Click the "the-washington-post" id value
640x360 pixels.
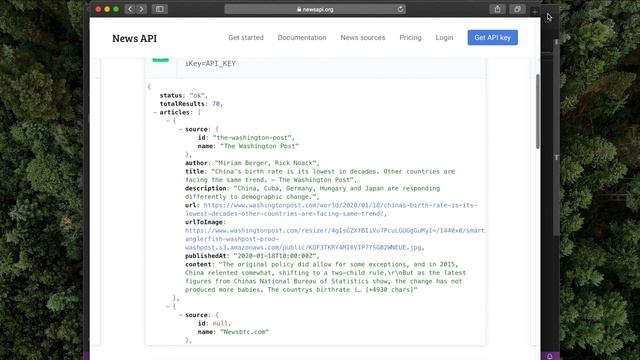pos(252,138)
